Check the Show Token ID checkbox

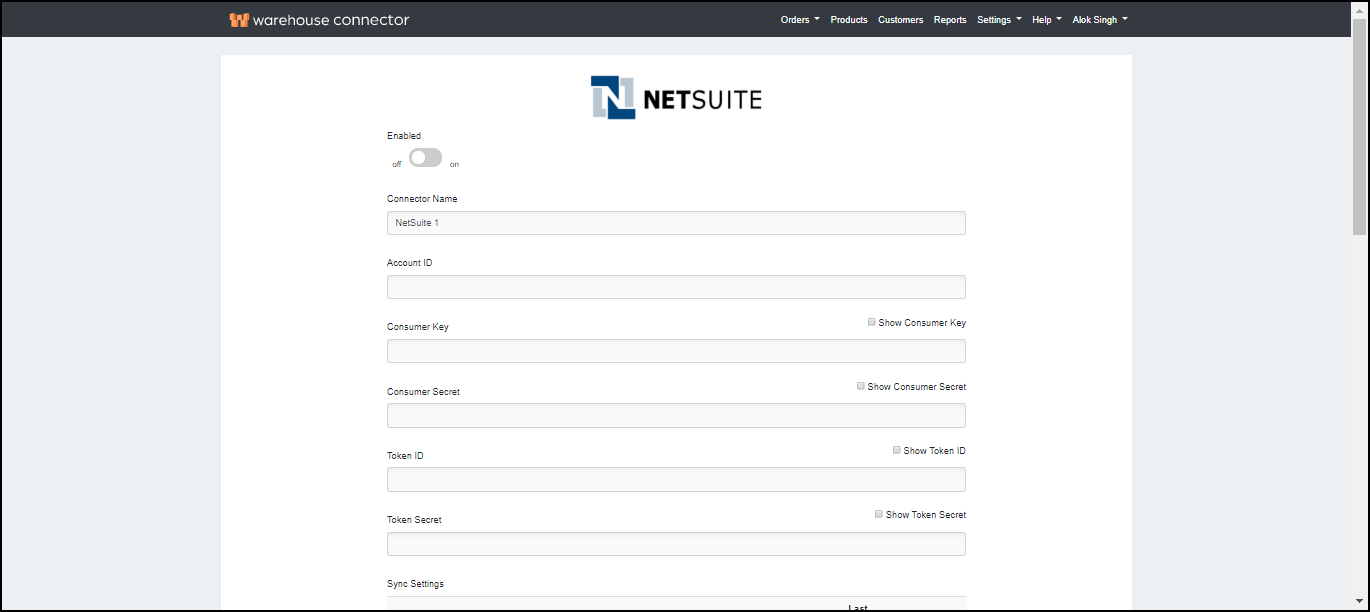[896, 450]
